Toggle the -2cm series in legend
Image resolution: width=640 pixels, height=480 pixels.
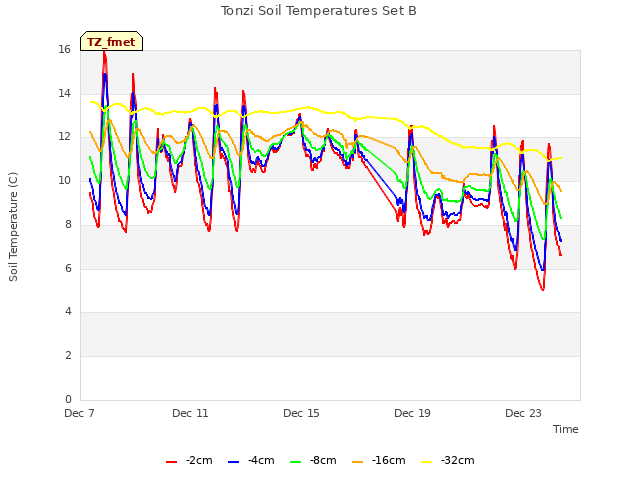coord(189,461)
